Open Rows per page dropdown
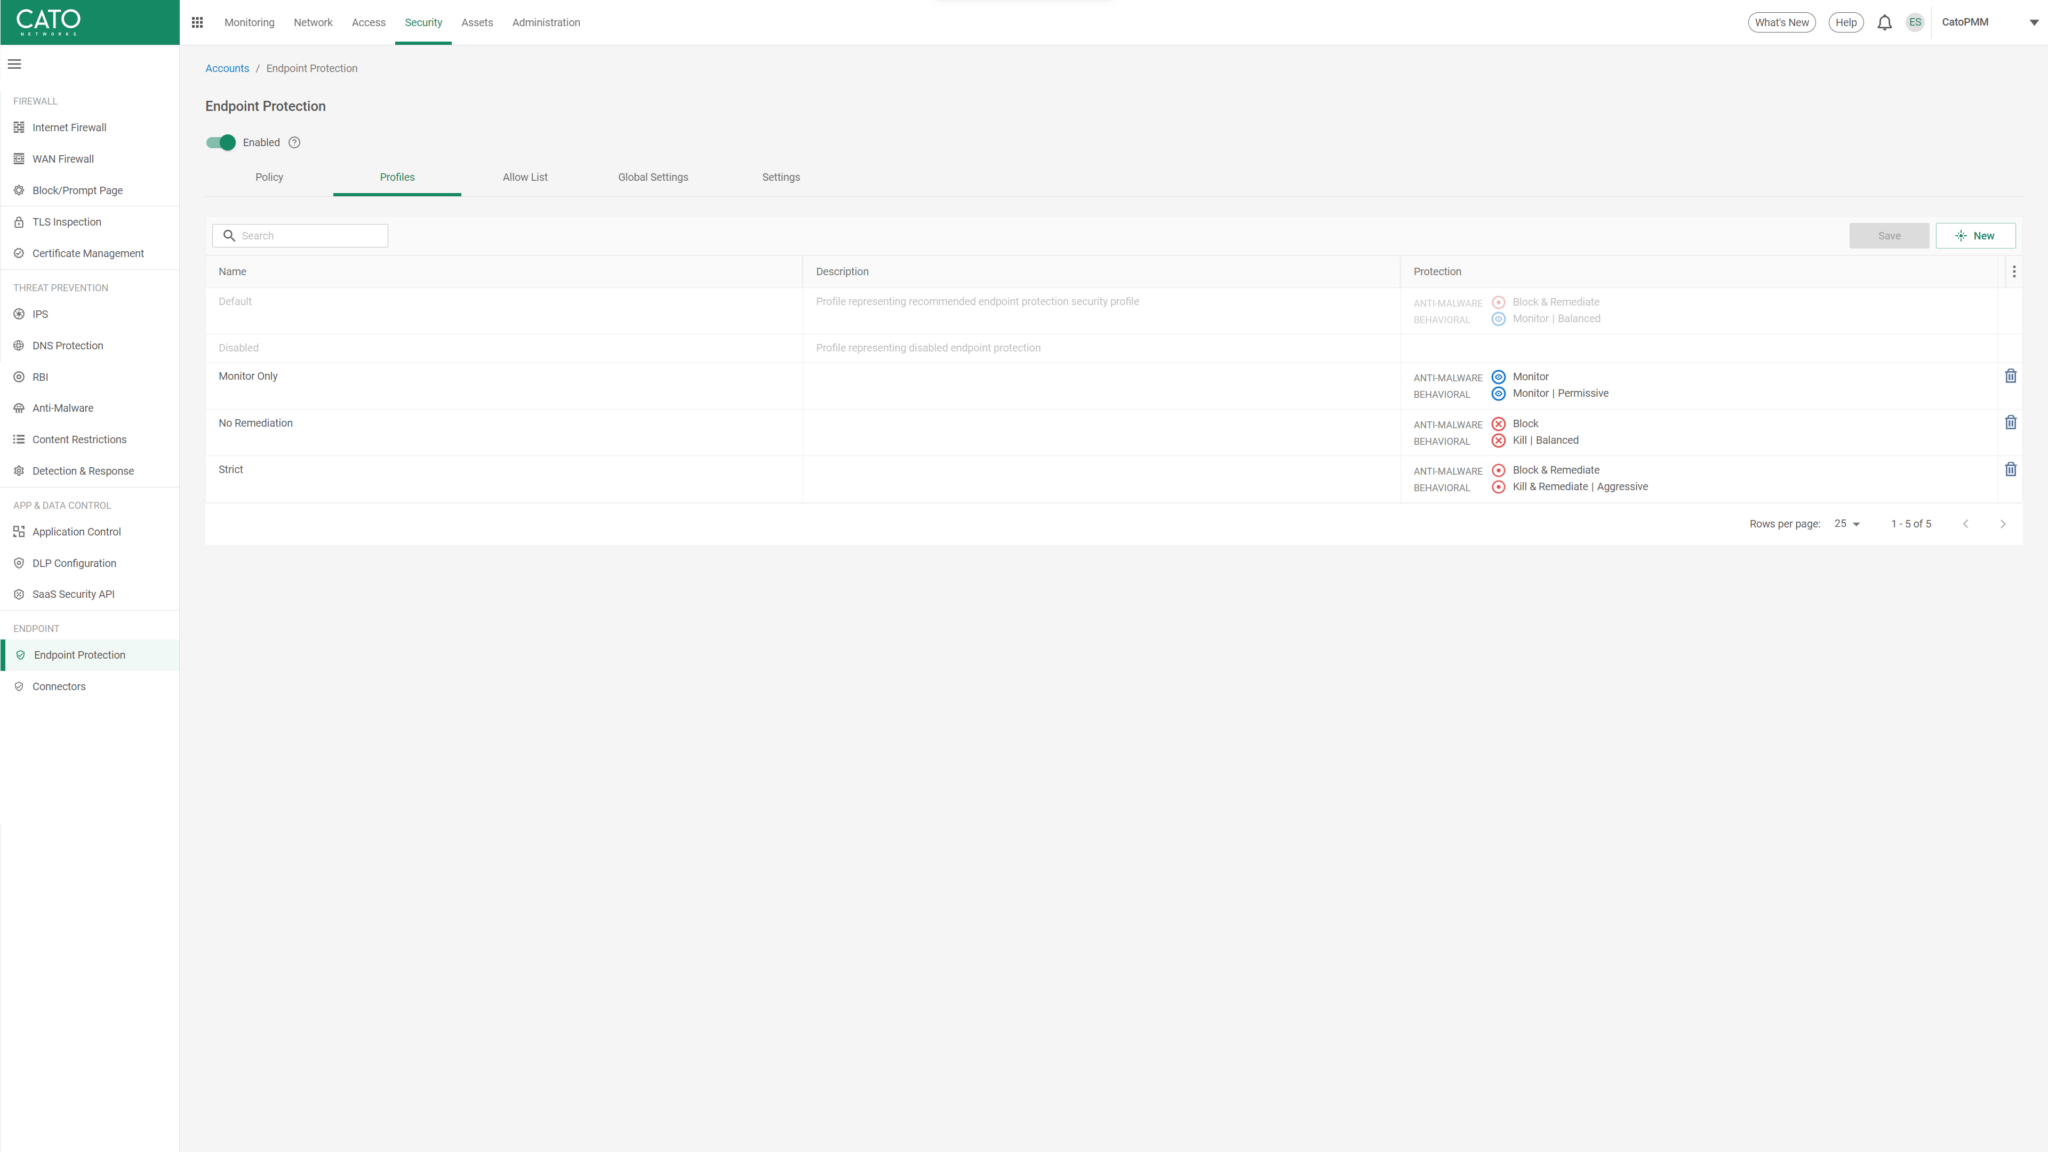 pos(1847,524)
